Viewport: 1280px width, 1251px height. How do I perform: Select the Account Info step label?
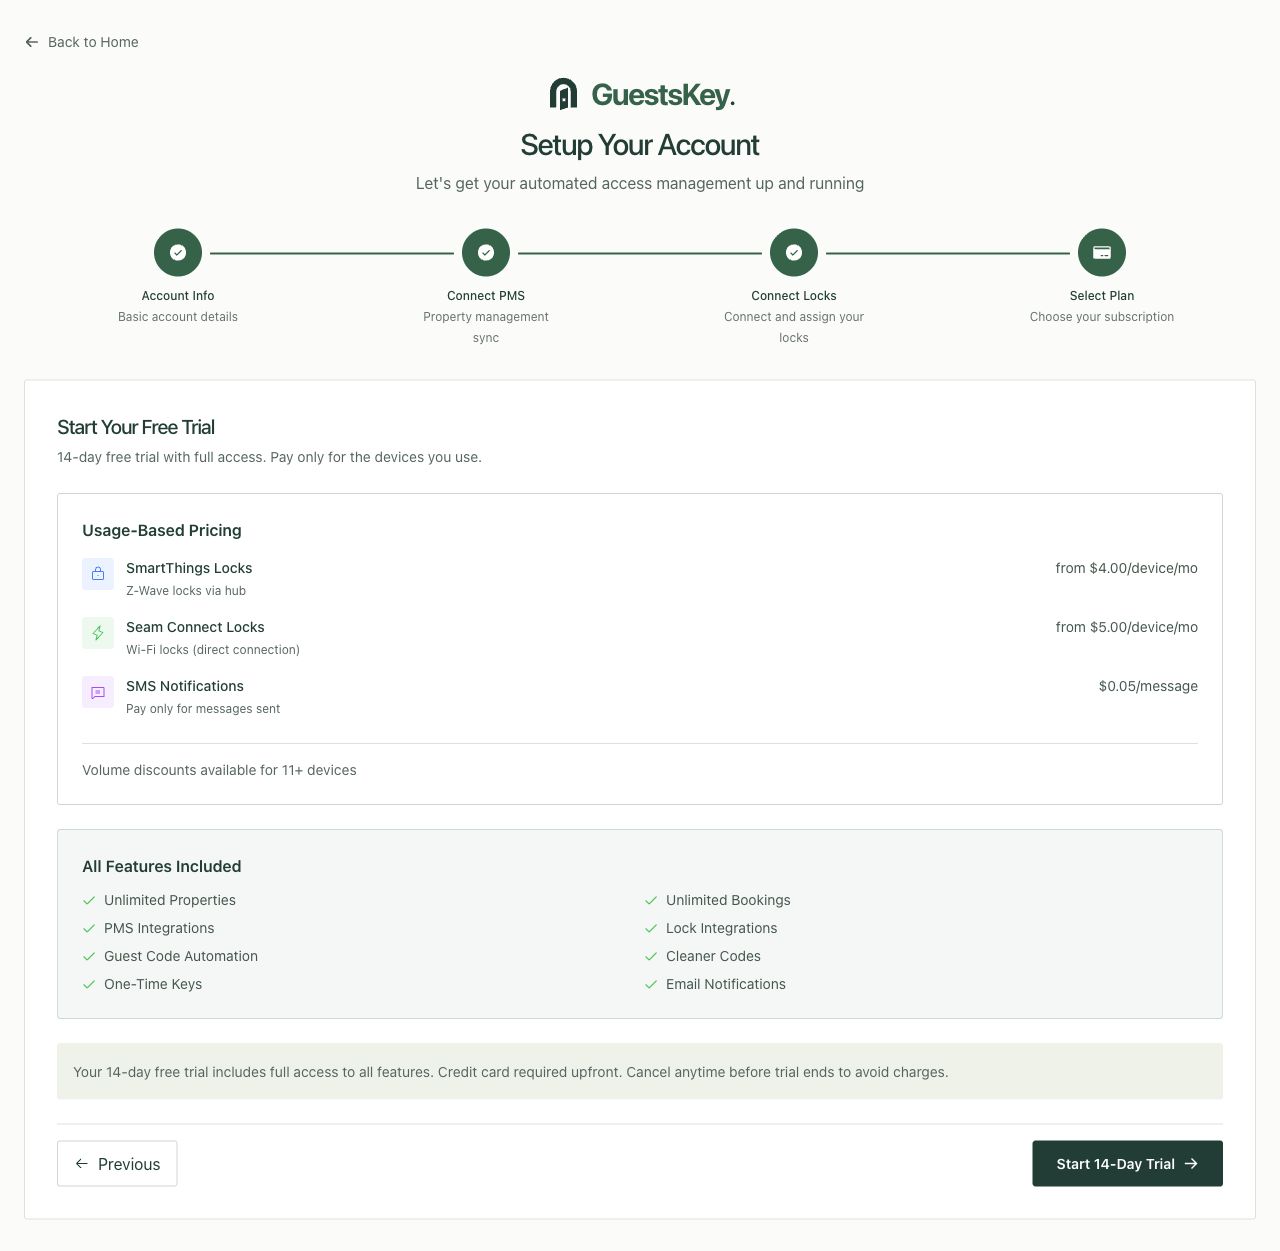tap(178, 296)
